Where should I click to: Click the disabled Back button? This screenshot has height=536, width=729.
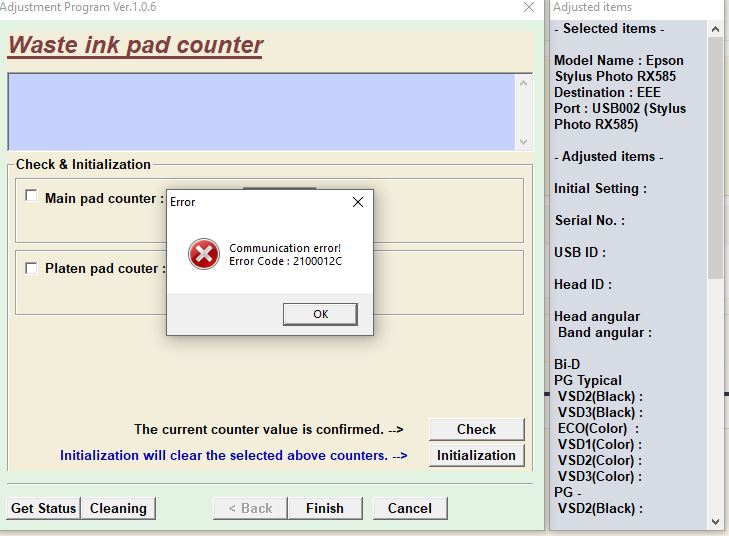(x=256, y=508)
